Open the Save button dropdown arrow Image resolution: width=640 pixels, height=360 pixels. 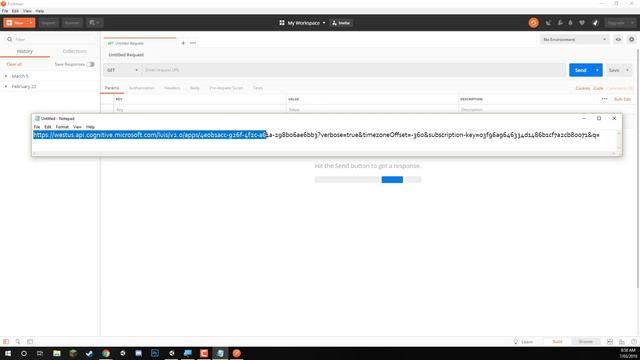click(627, 70)
